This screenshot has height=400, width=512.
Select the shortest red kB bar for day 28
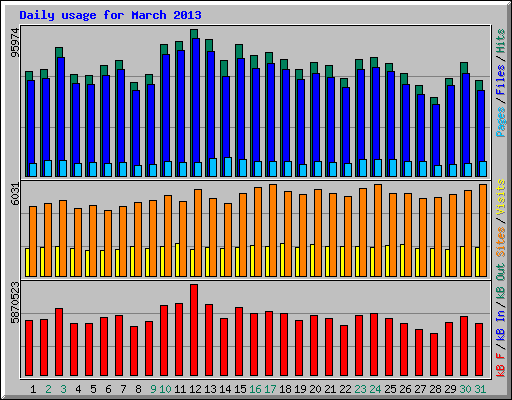pos(434,354)
